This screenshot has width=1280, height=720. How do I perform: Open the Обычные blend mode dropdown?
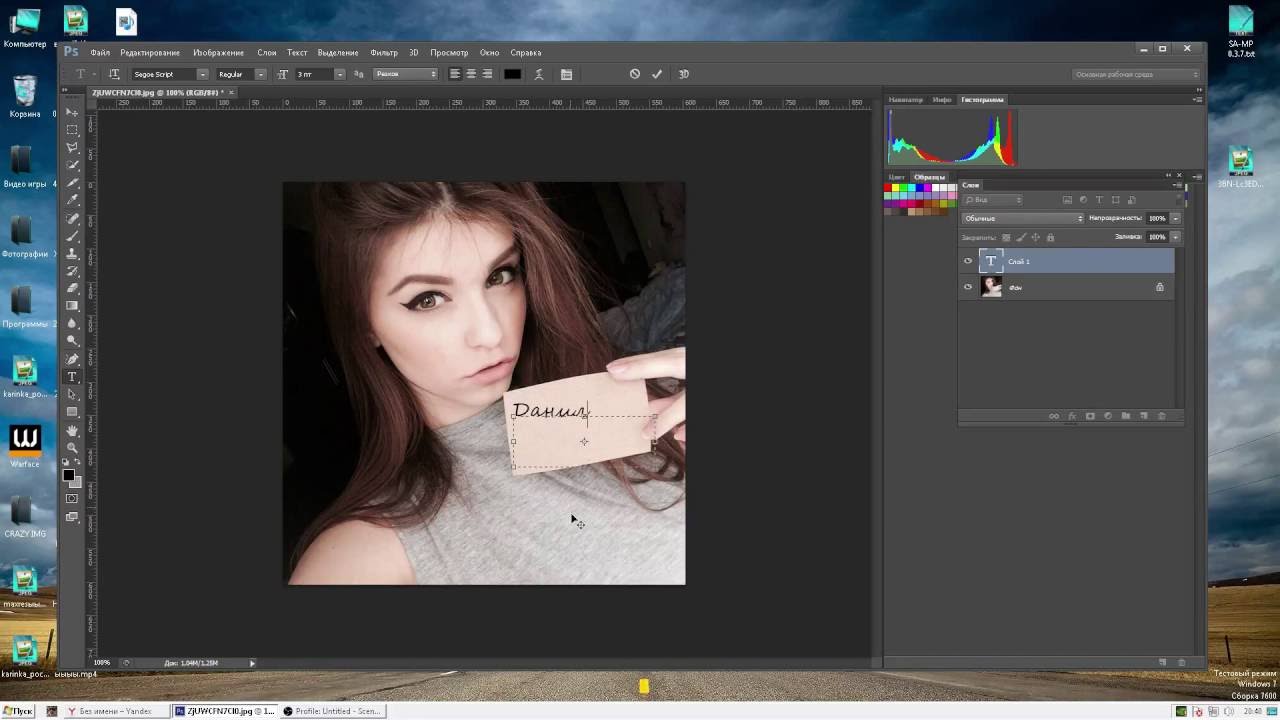1023,218
